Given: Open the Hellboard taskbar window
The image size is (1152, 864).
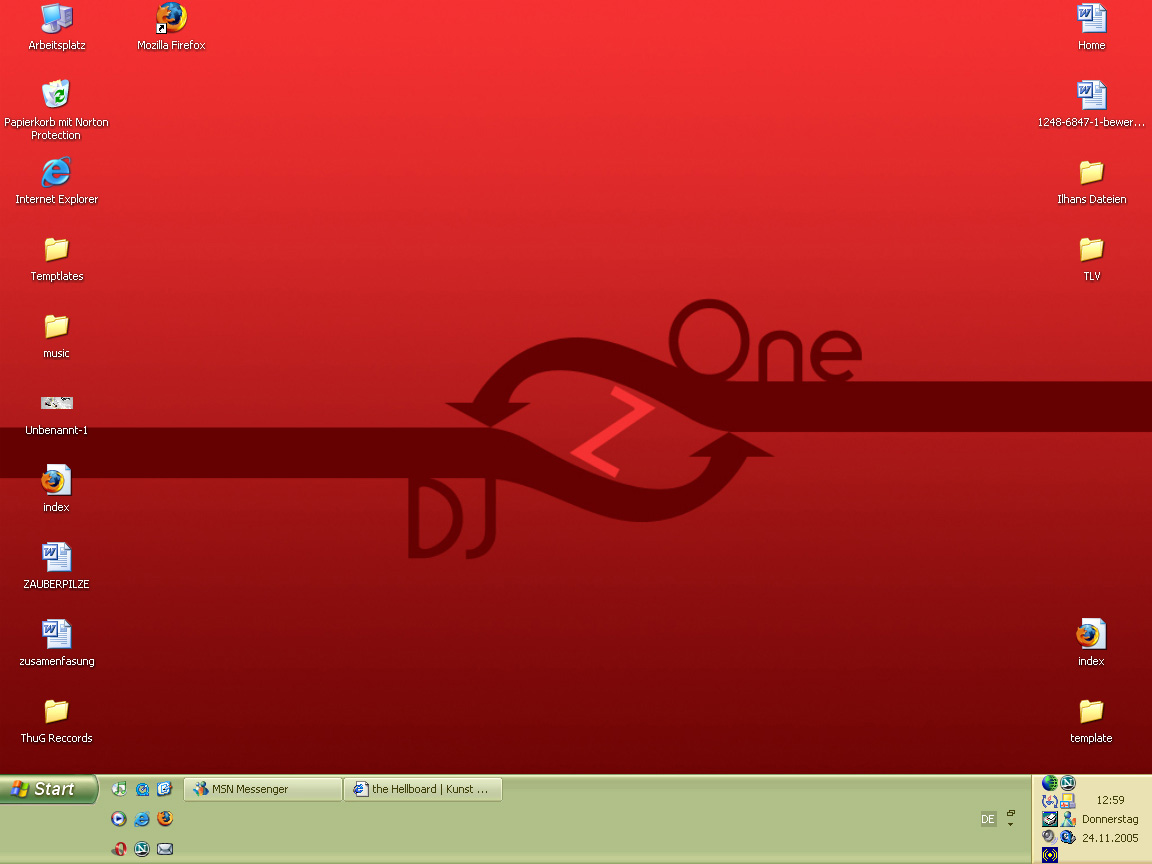Looking at the screenshot, I should [x=423, y=789].
